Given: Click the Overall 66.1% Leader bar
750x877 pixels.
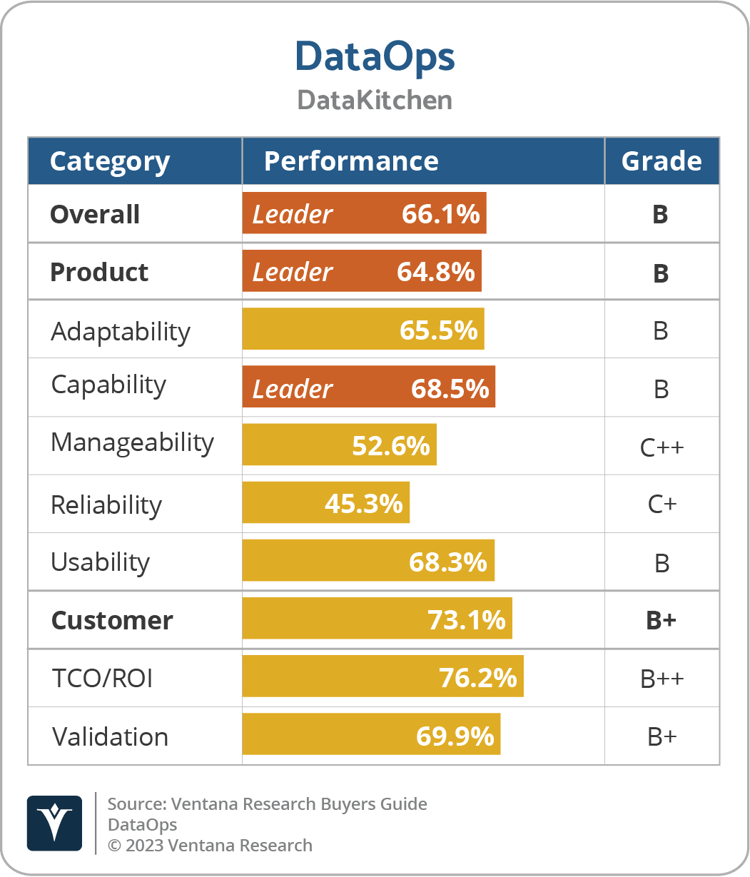Looking at the screenshot, I should [x=364, y=214].
